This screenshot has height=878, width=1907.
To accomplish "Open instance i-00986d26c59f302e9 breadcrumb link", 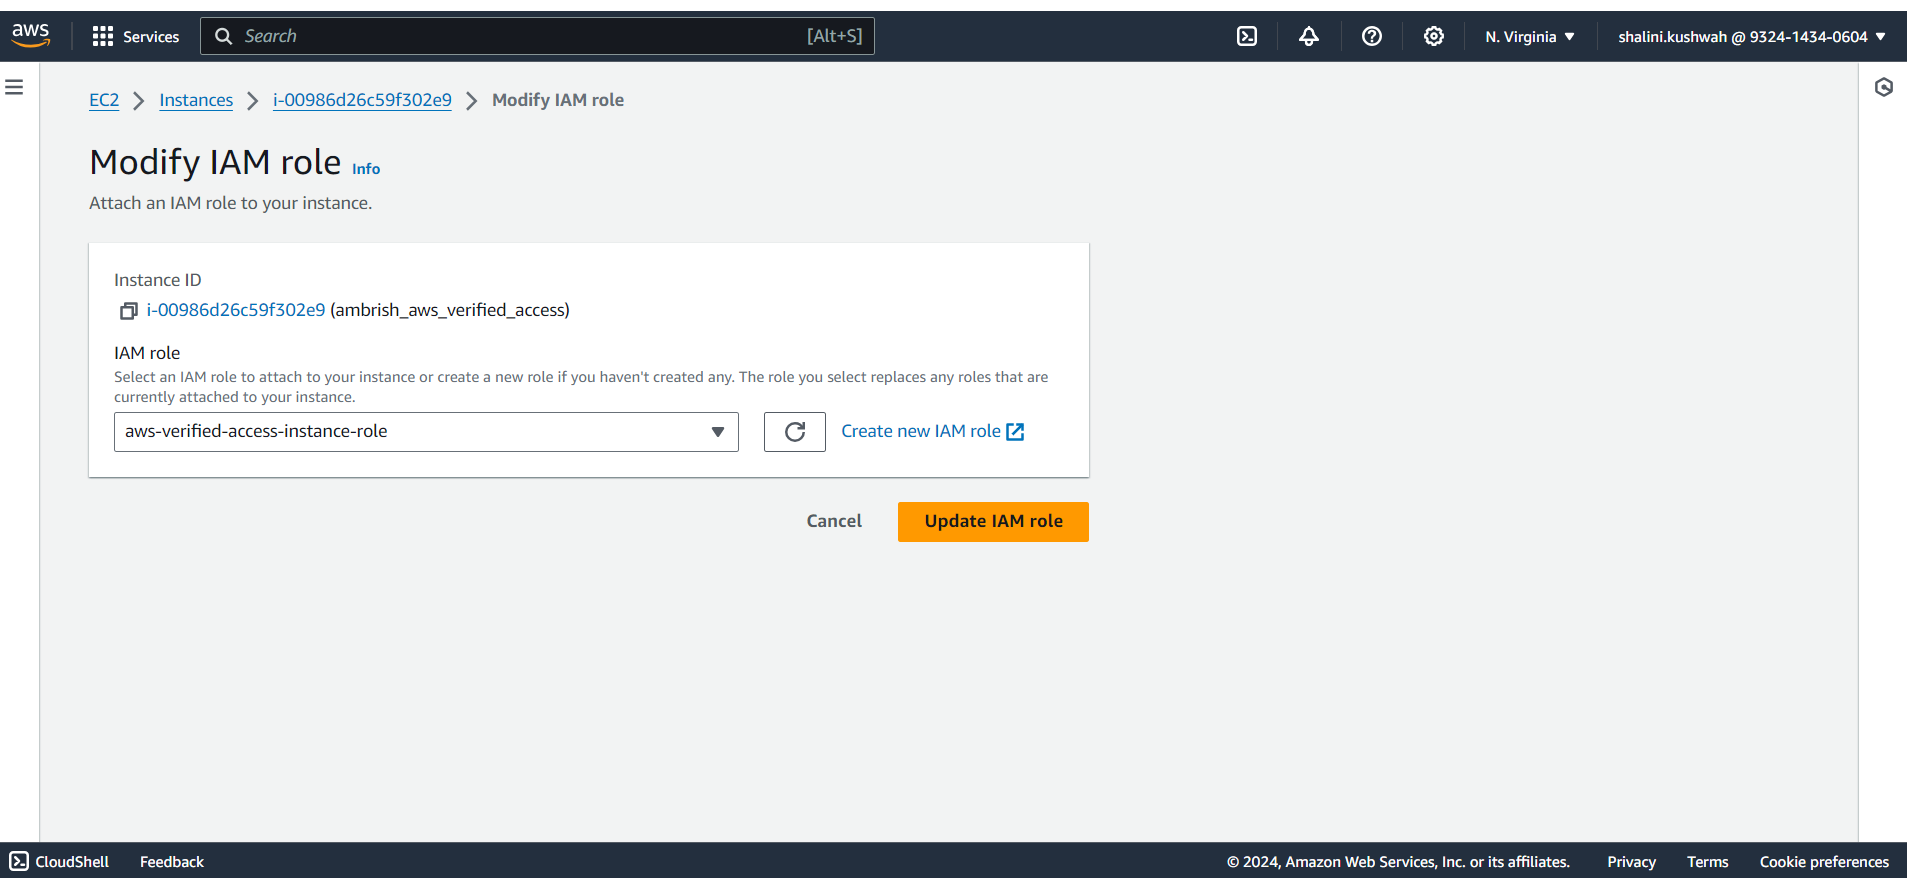I will (x=362, y=100).
